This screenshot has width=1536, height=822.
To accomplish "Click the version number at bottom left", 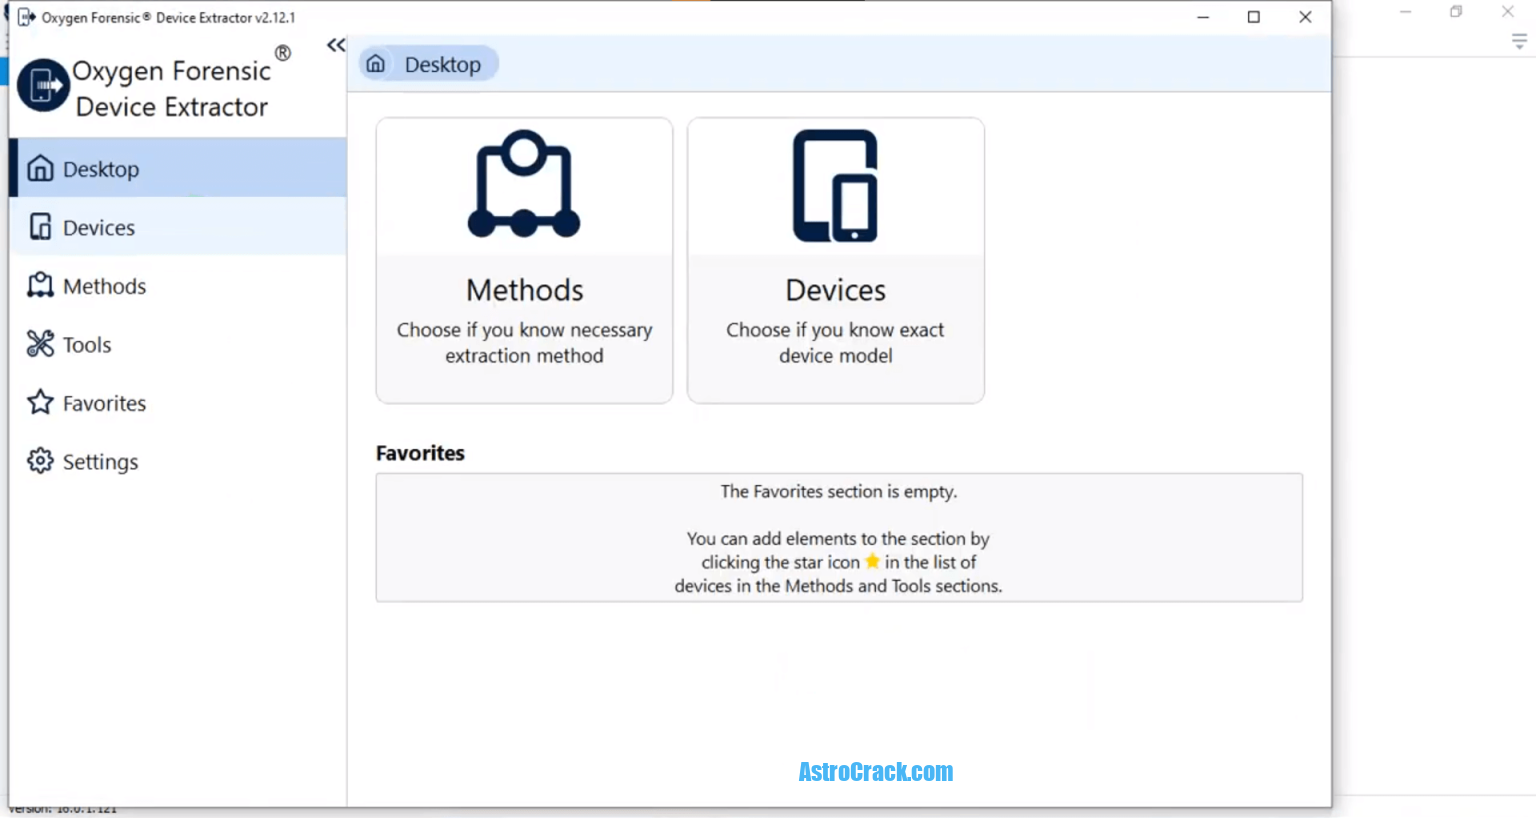I will click(63, 808).
